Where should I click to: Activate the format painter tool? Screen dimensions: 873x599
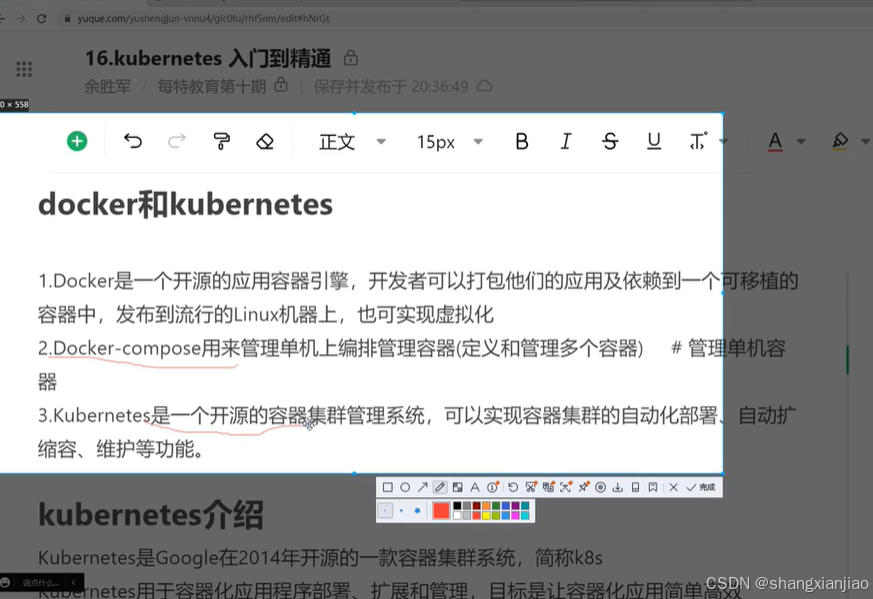[x=222, y=141]
